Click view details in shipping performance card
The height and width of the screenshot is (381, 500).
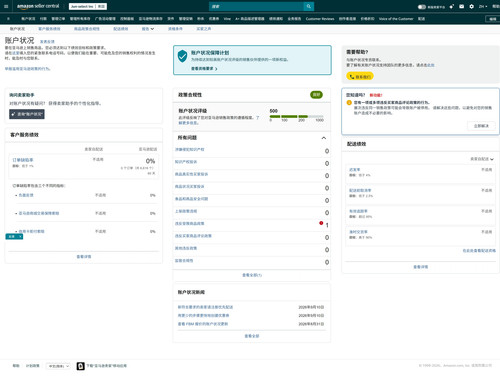pyautogui.click(x=421, y=267)
